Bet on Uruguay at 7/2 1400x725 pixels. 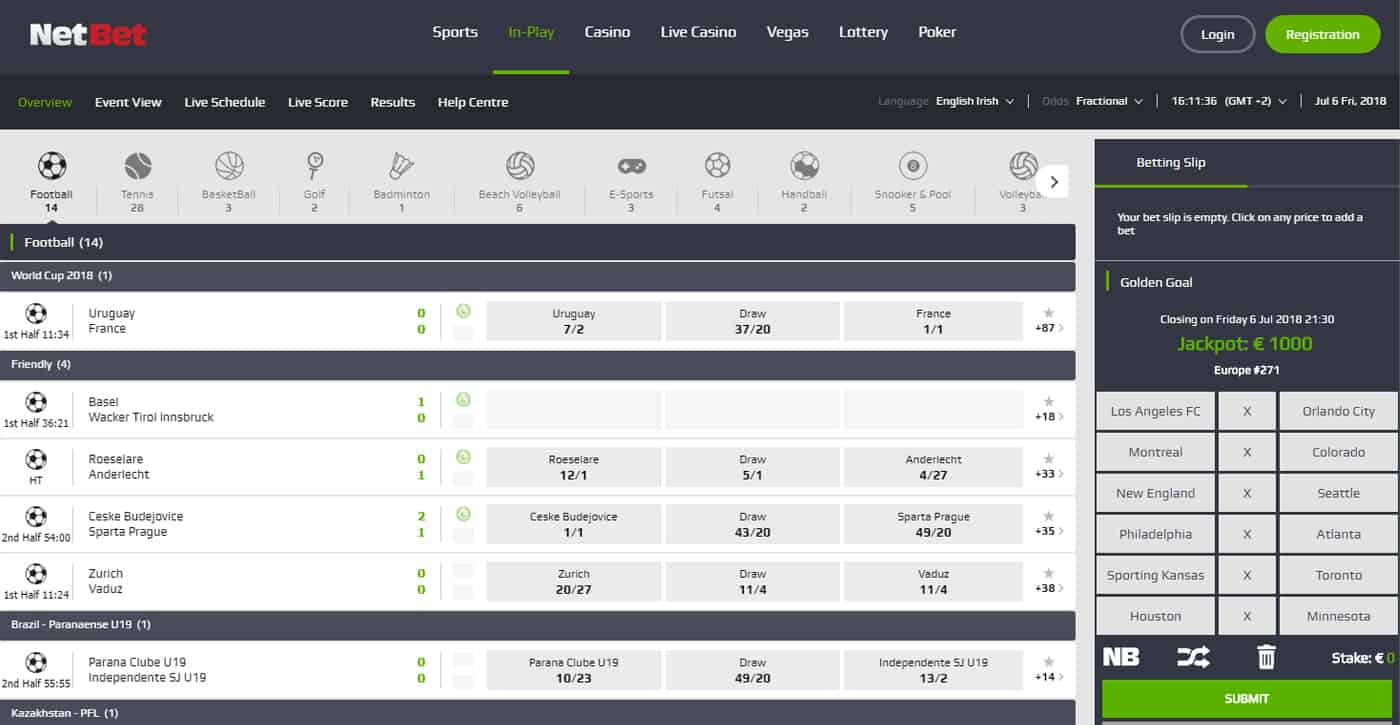coord(573,321)
